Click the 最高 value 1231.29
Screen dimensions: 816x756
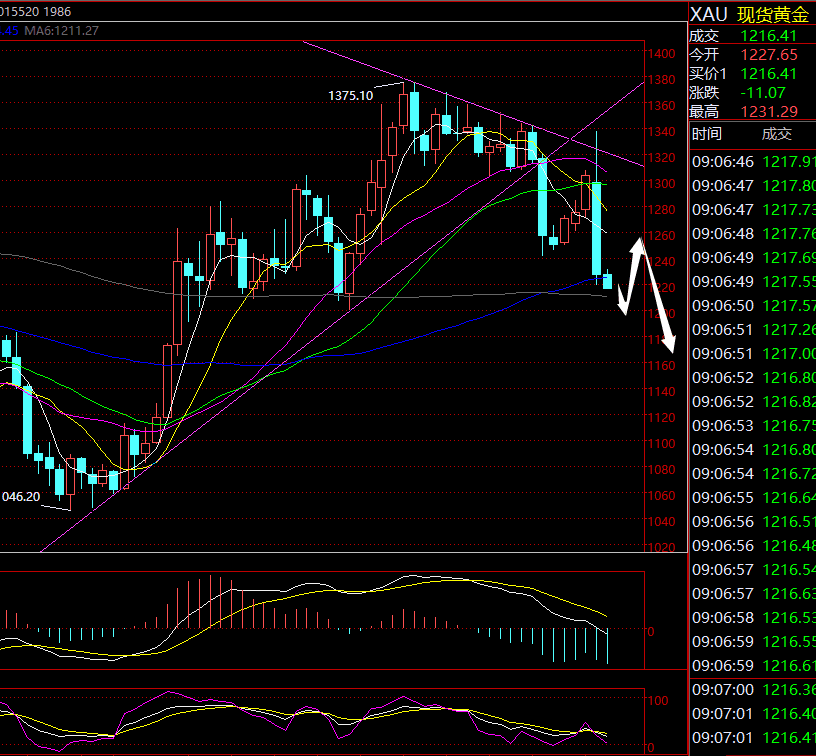point(769,111)
